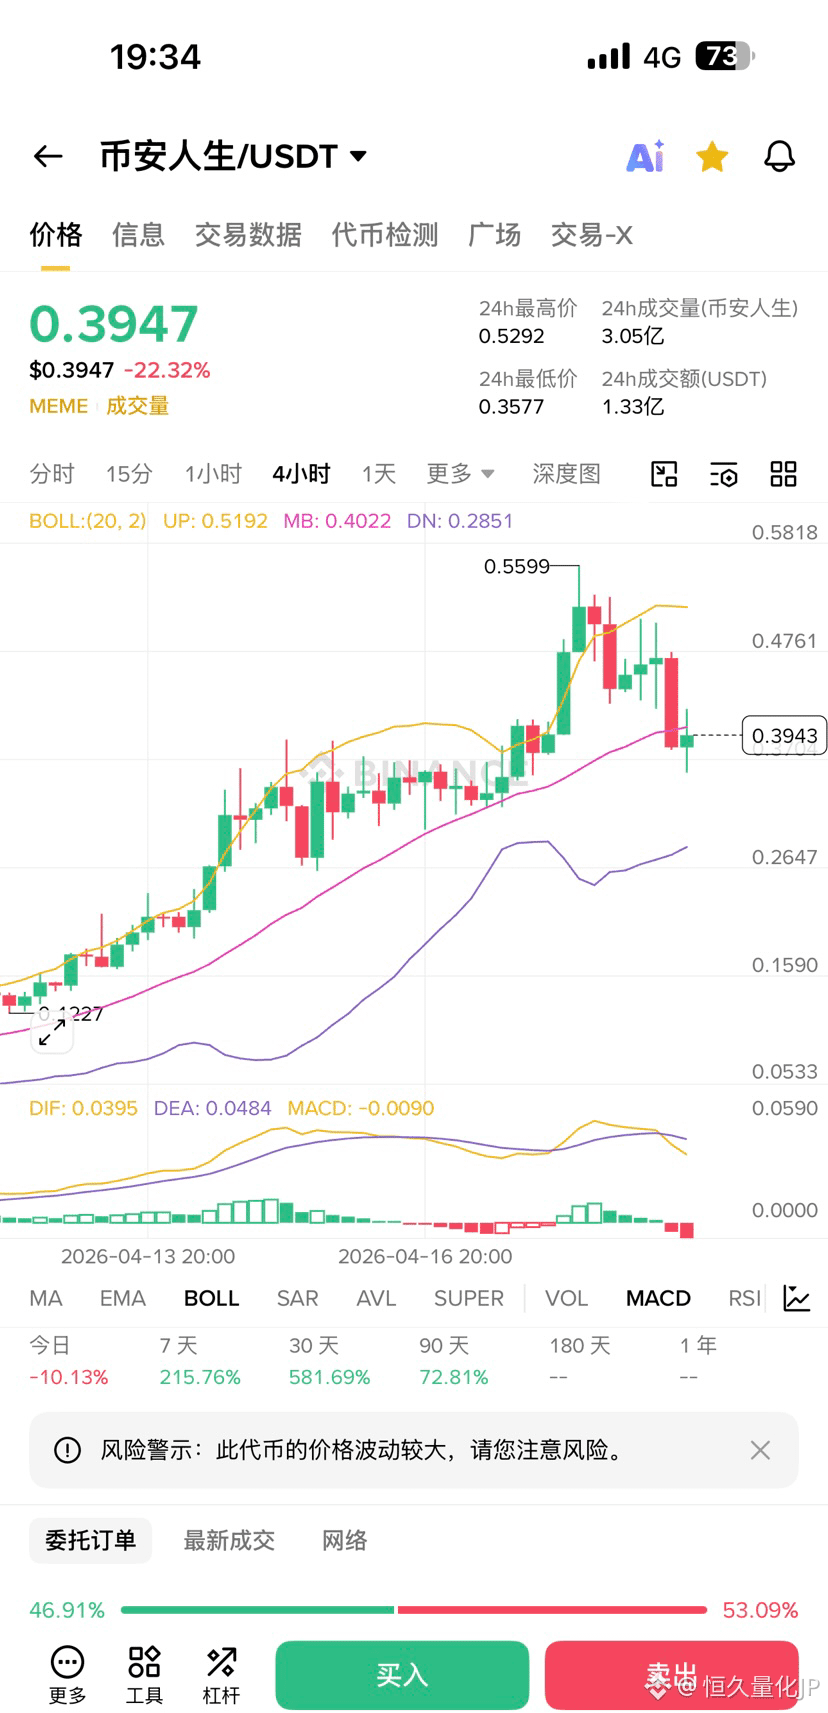
Task: Toggle the AVL indicator
Action: [x=376, y=1298]
